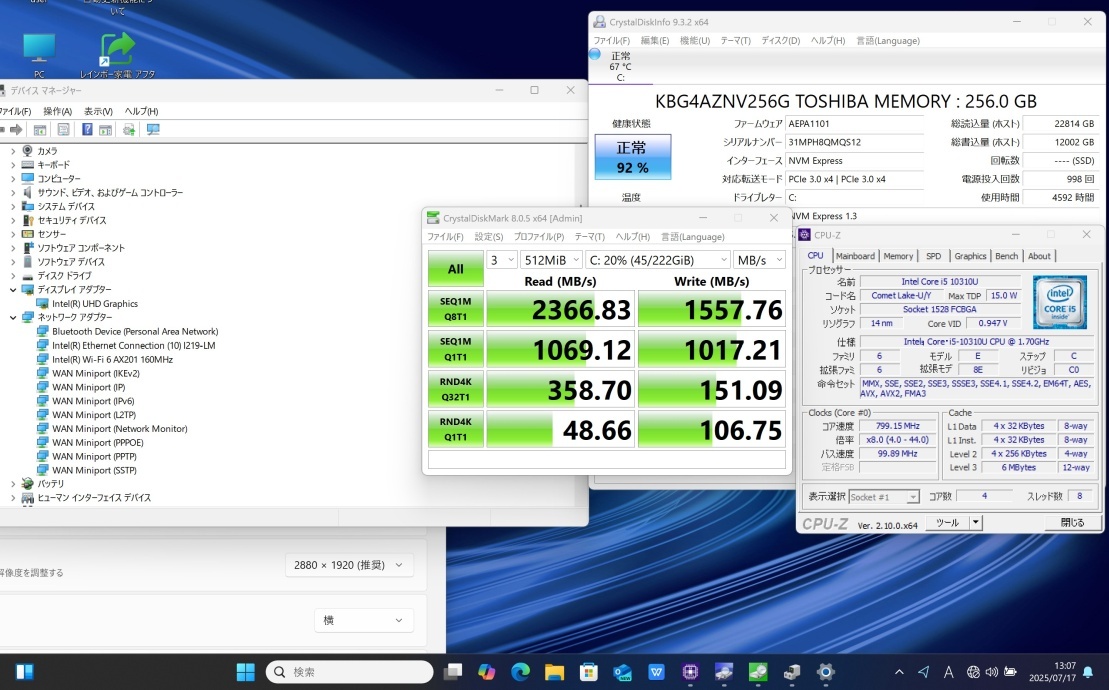This screenshot has width=1109, height=690.
Task: Switch to the Mainboard tab in CPU-Z
Action: coord(854,256)
